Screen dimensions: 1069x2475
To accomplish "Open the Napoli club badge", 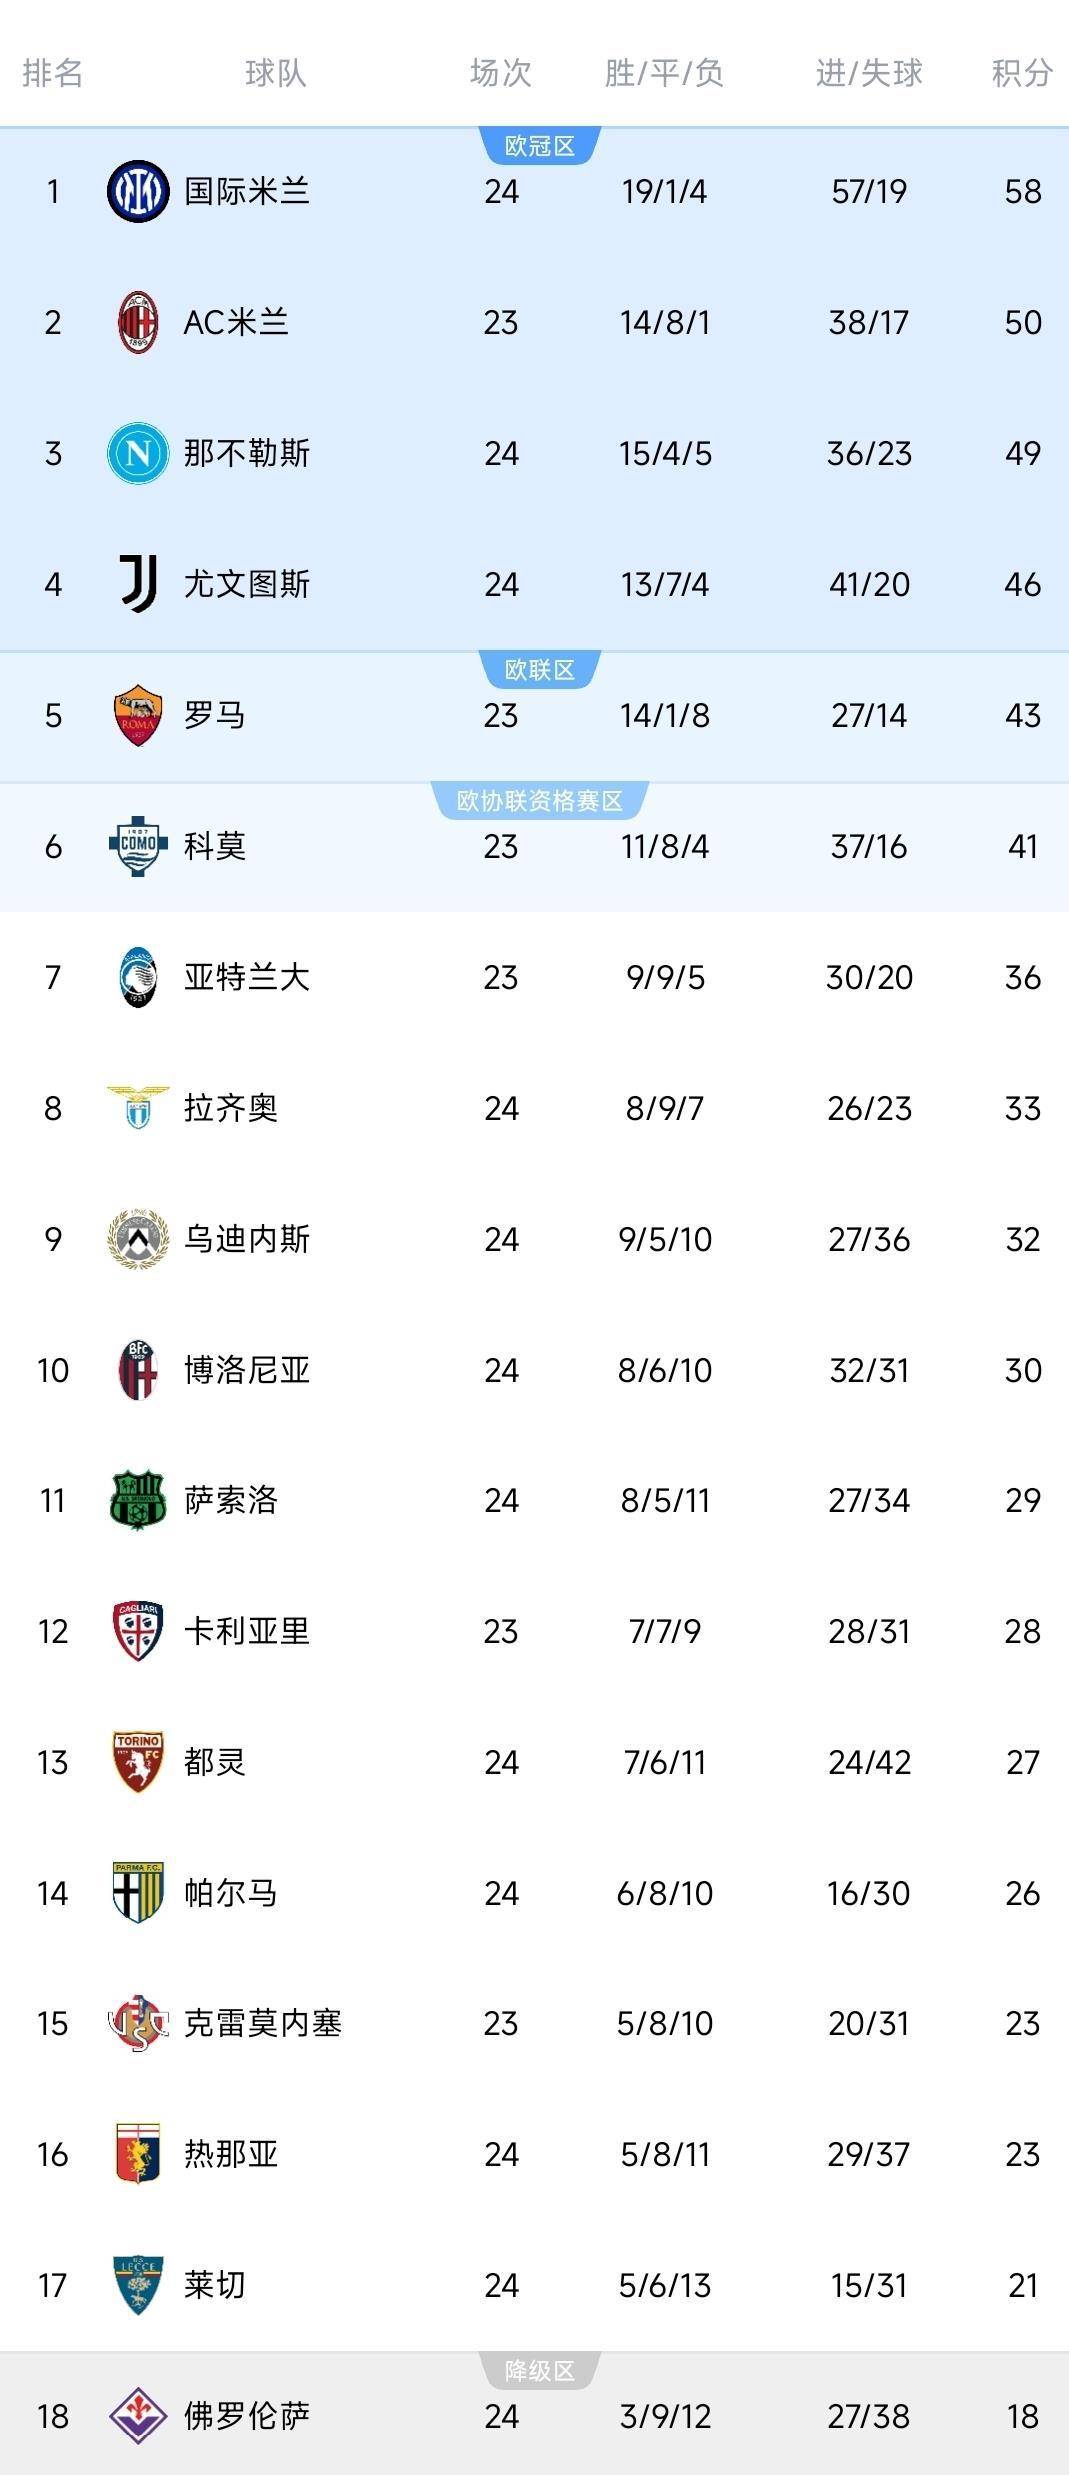I will pos(140,453).
